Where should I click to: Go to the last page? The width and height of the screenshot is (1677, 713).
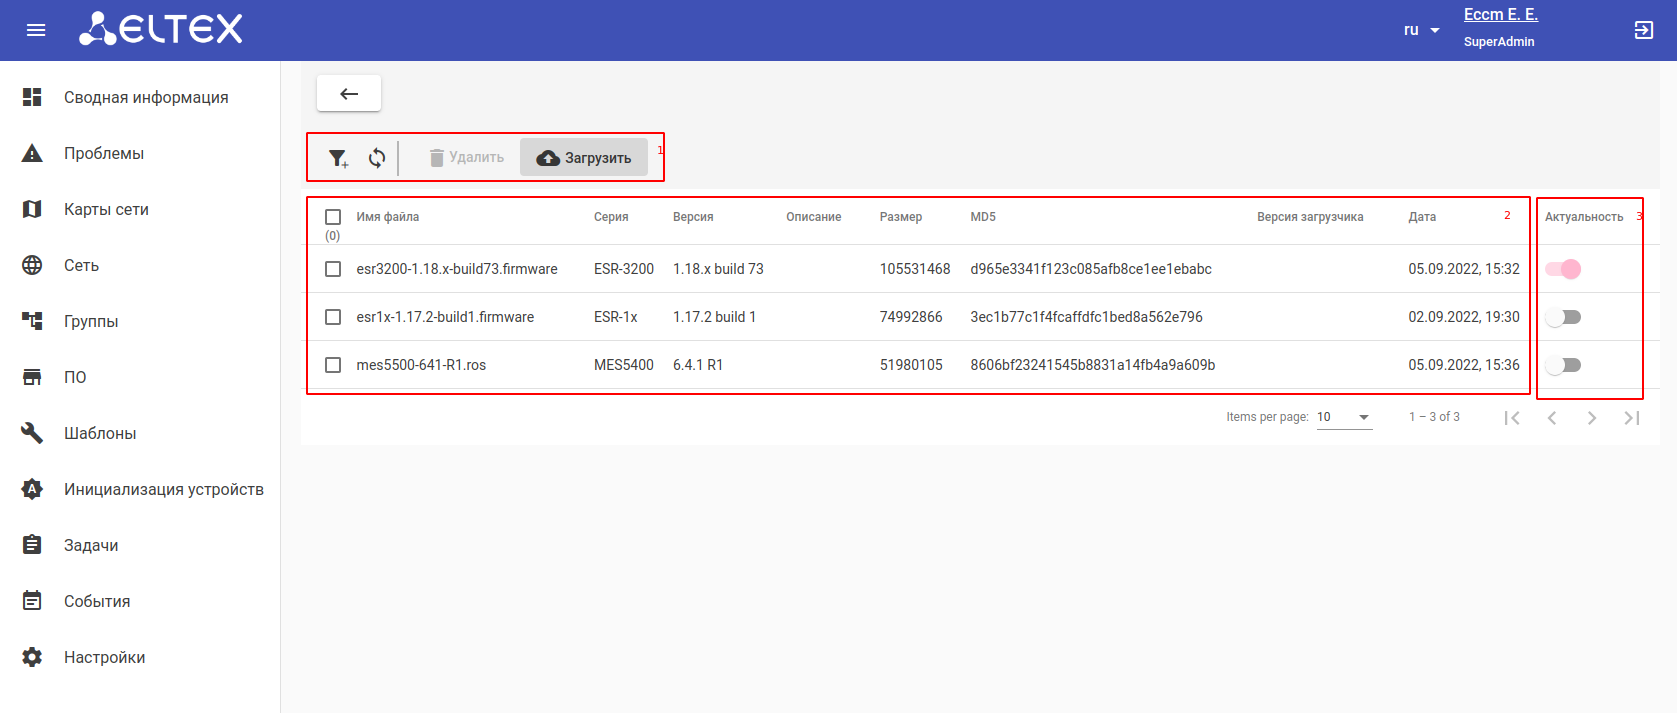(x=1632, y=418)
